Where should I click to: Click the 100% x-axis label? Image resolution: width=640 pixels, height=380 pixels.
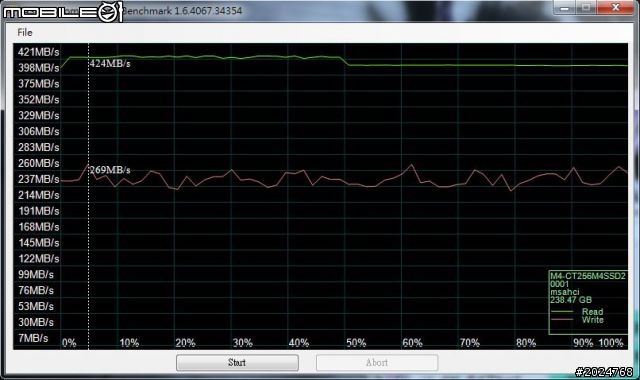[x=611, y=343]
